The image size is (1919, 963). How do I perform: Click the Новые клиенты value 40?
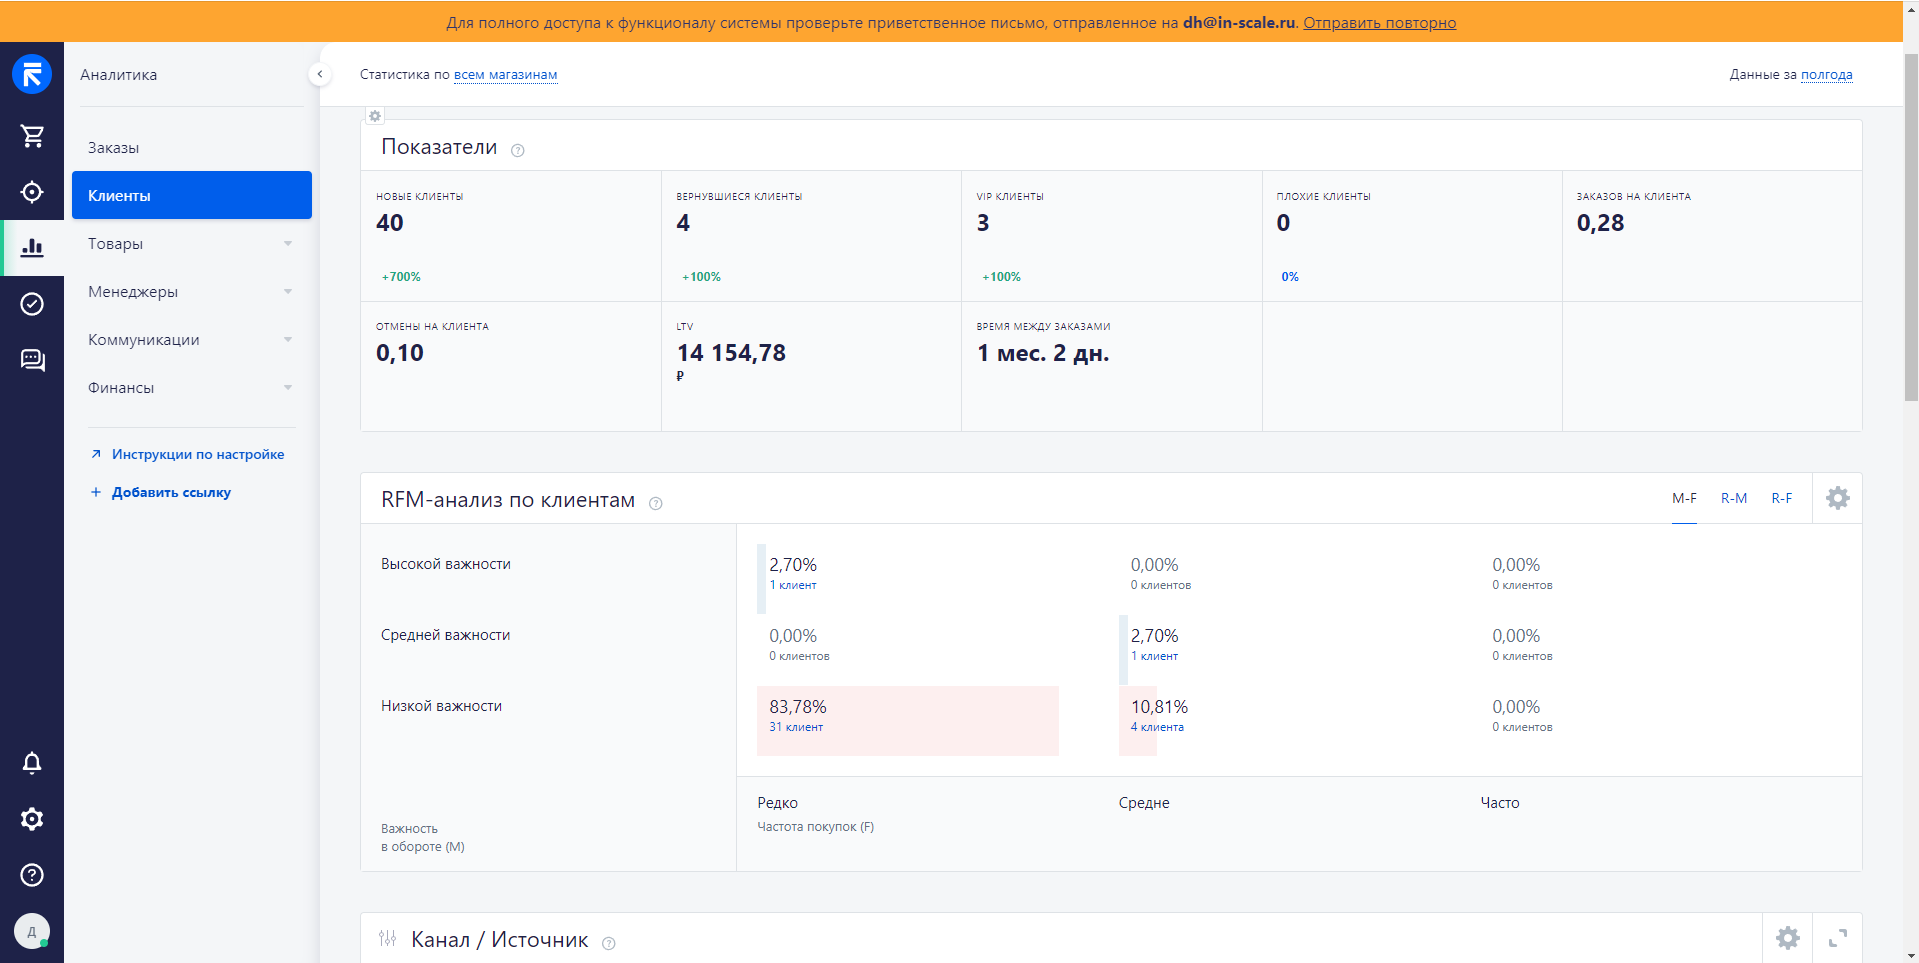[x=390, y=223]
